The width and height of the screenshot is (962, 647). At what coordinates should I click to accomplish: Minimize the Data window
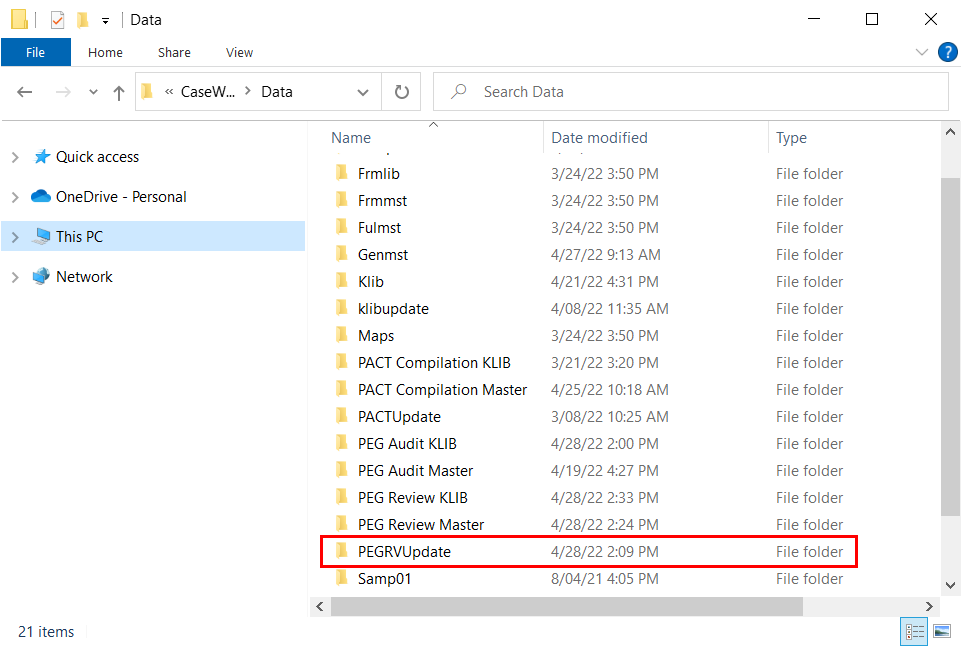(x=814, y=20)
